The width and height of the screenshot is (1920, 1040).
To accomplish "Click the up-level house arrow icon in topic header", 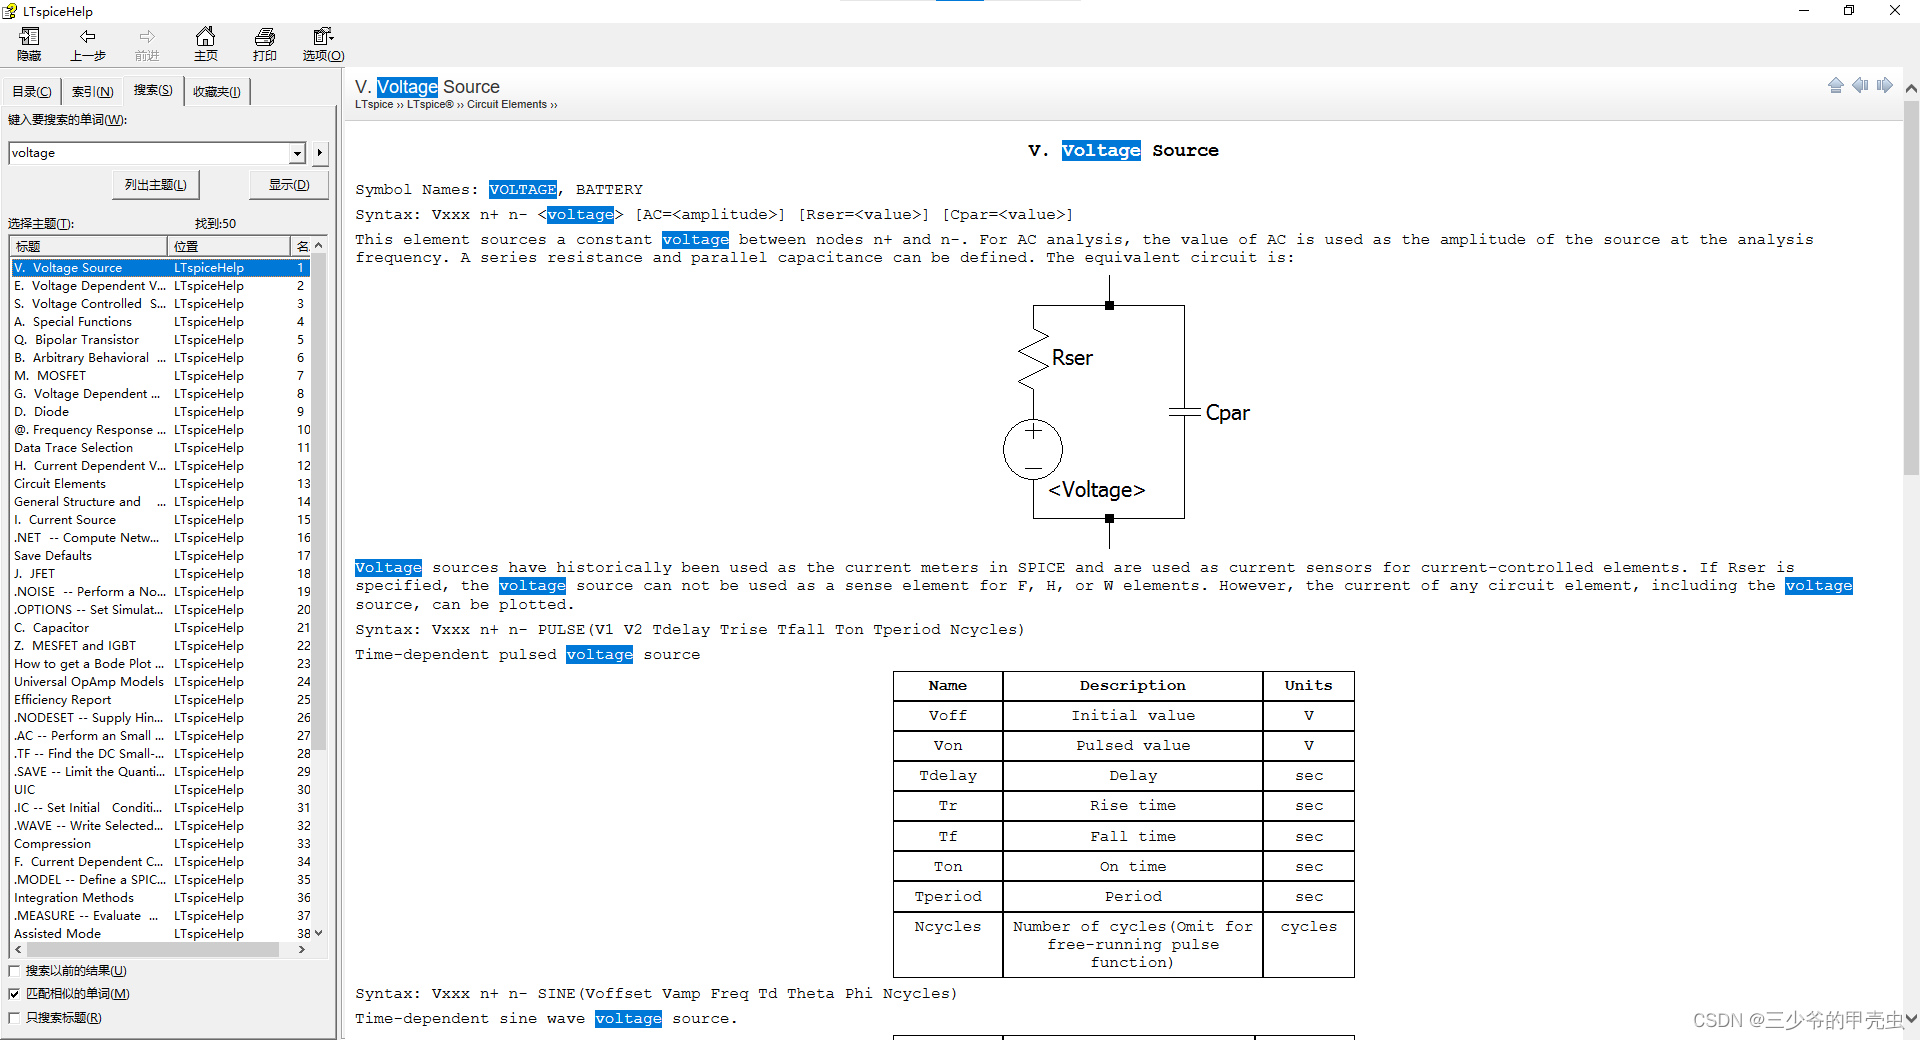I will point(1836,85).
